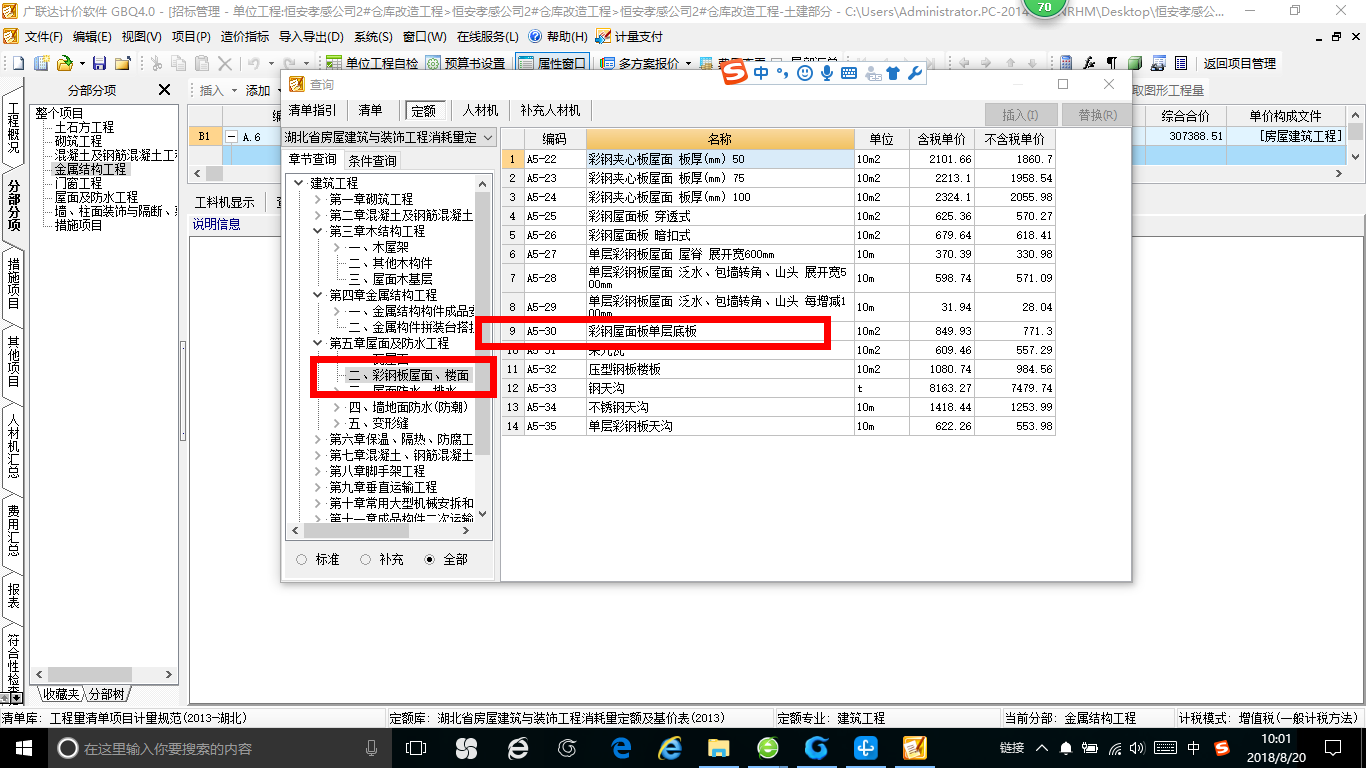1366x768 pixels.
Task: Click the Open folder icon in toolbar
Action: click(64, 63)
